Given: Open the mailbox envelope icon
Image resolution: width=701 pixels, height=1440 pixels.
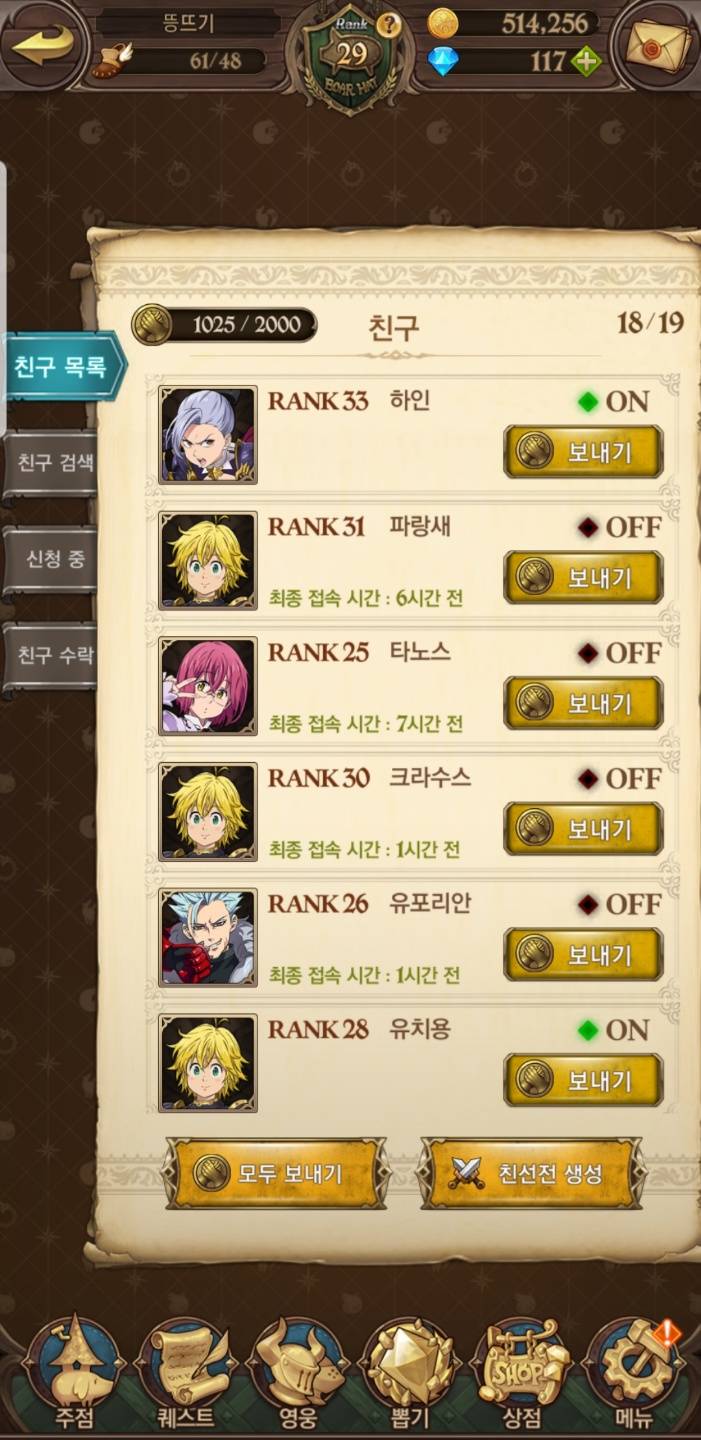Looking at the screenshot, I should [x=656, y=44].
